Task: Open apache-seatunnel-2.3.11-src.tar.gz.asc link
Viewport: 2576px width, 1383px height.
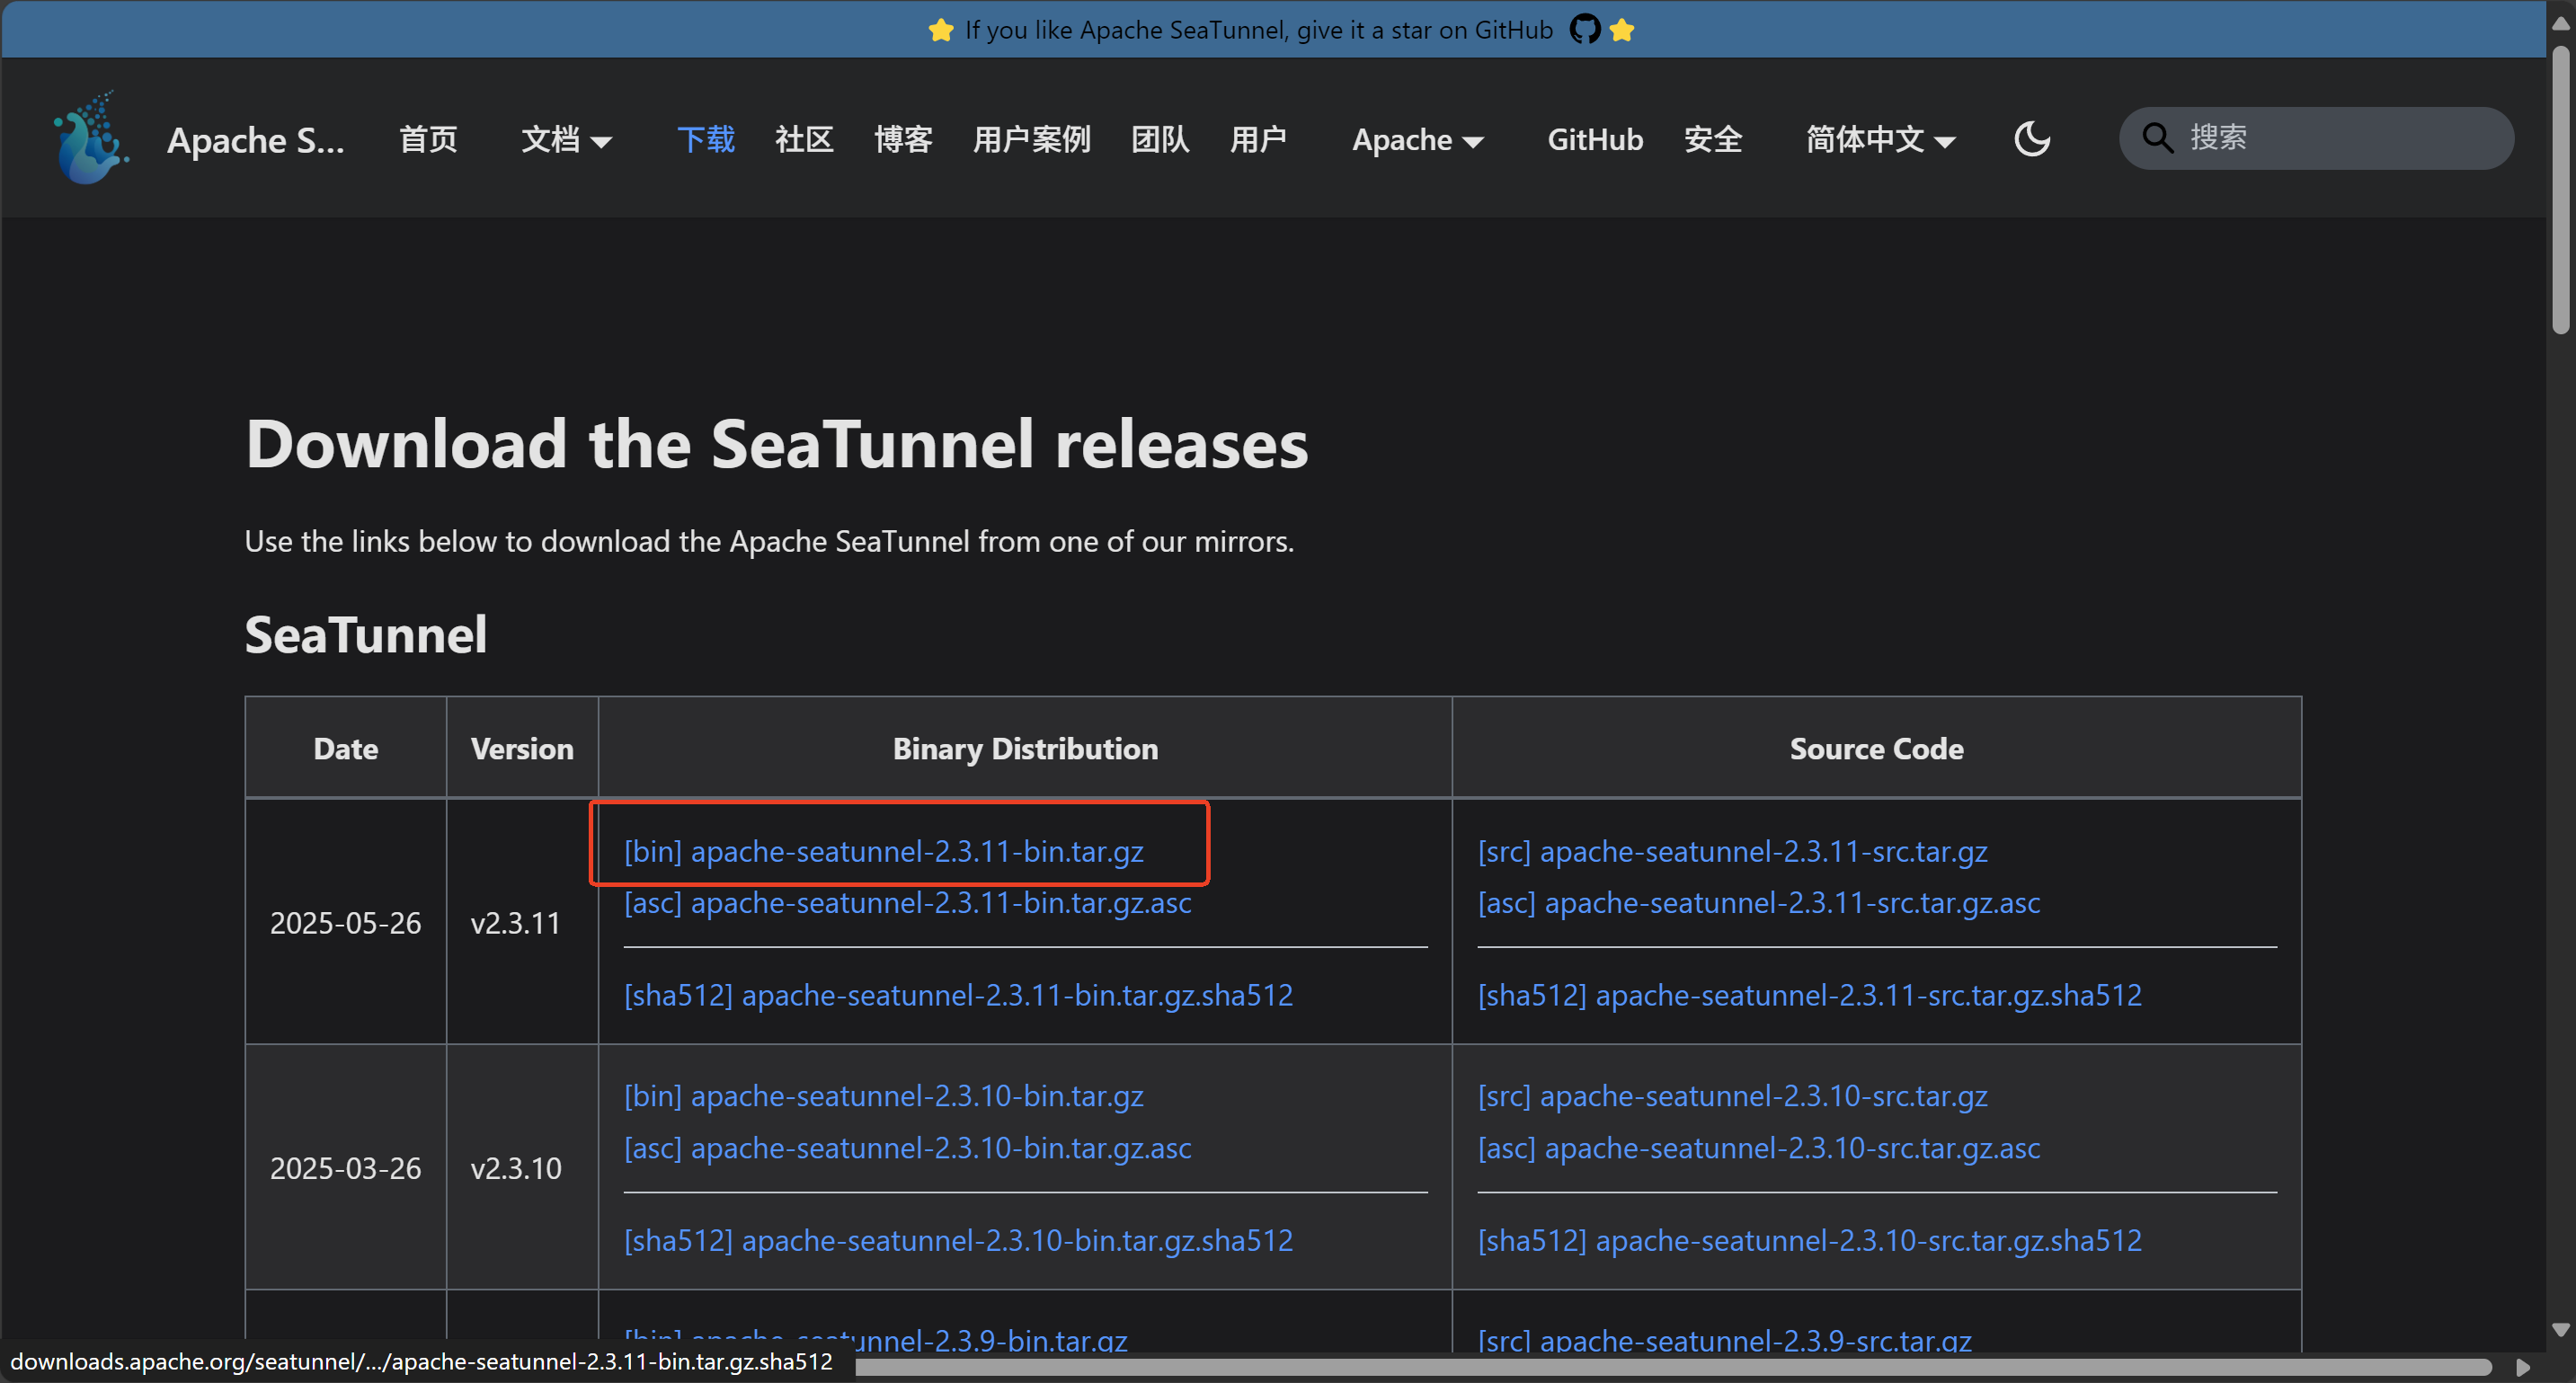Action: tap(1758, 902)
